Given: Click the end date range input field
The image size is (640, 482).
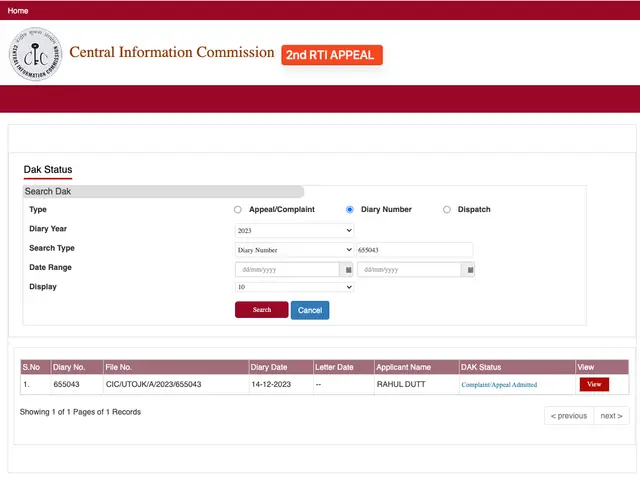Looking at the screenshot, I should [409, 270].
